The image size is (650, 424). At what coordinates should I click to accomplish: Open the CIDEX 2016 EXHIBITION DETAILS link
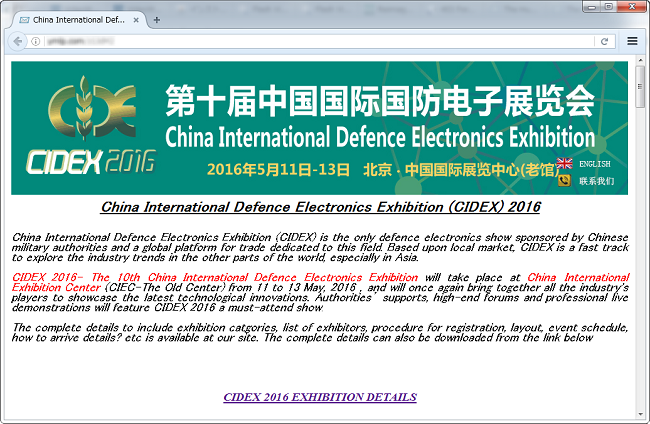pyautogui.click(x=319, y=397)
